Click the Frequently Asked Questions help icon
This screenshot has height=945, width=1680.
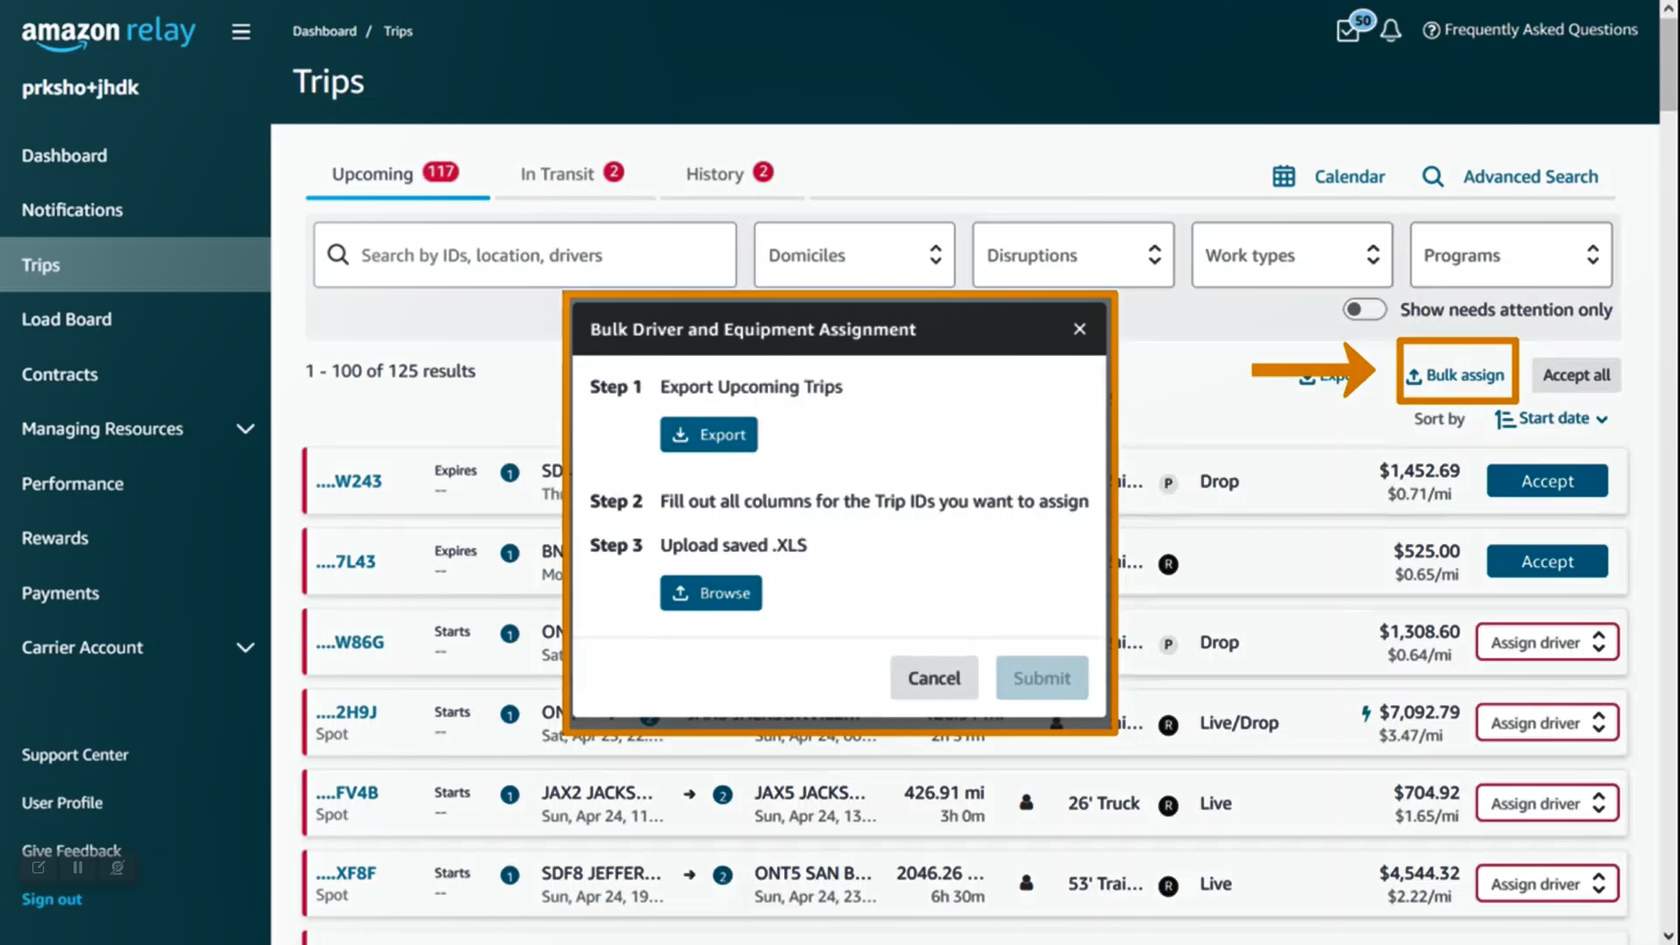coord(1431,31)
